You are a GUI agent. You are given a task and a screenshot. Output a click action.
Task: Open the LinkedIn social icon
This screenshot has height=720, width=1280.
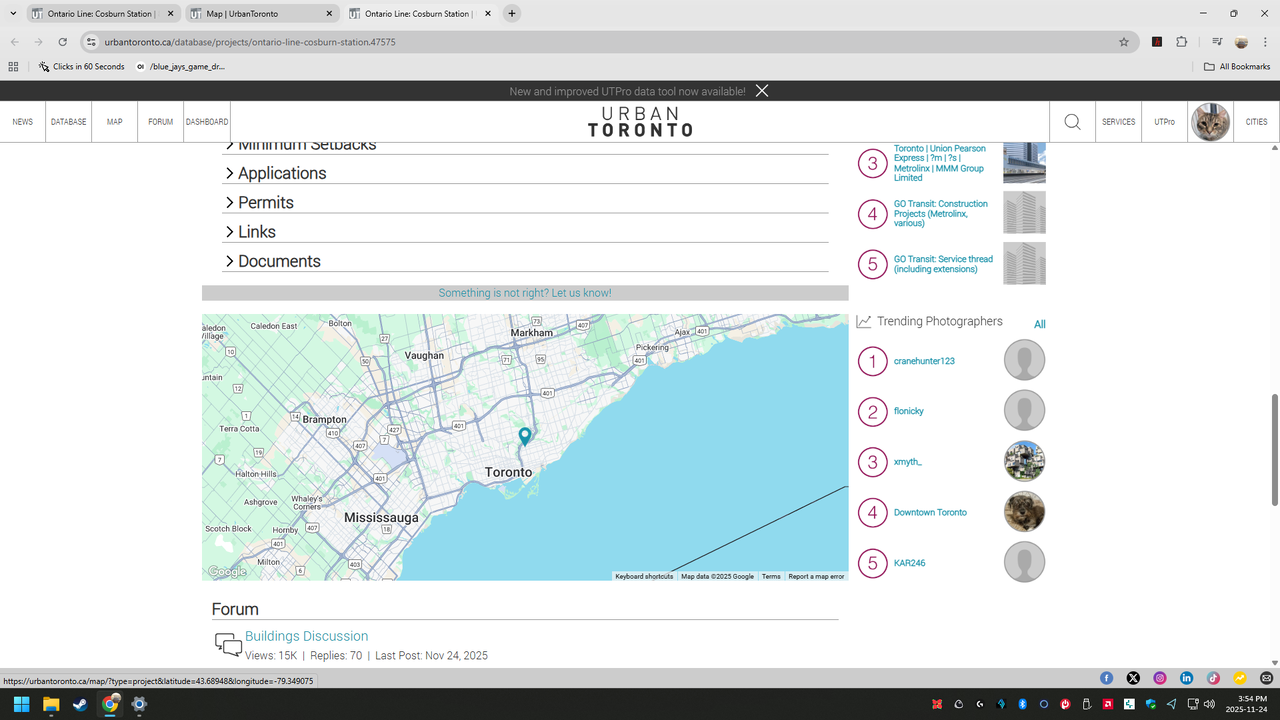(1186, 678)
